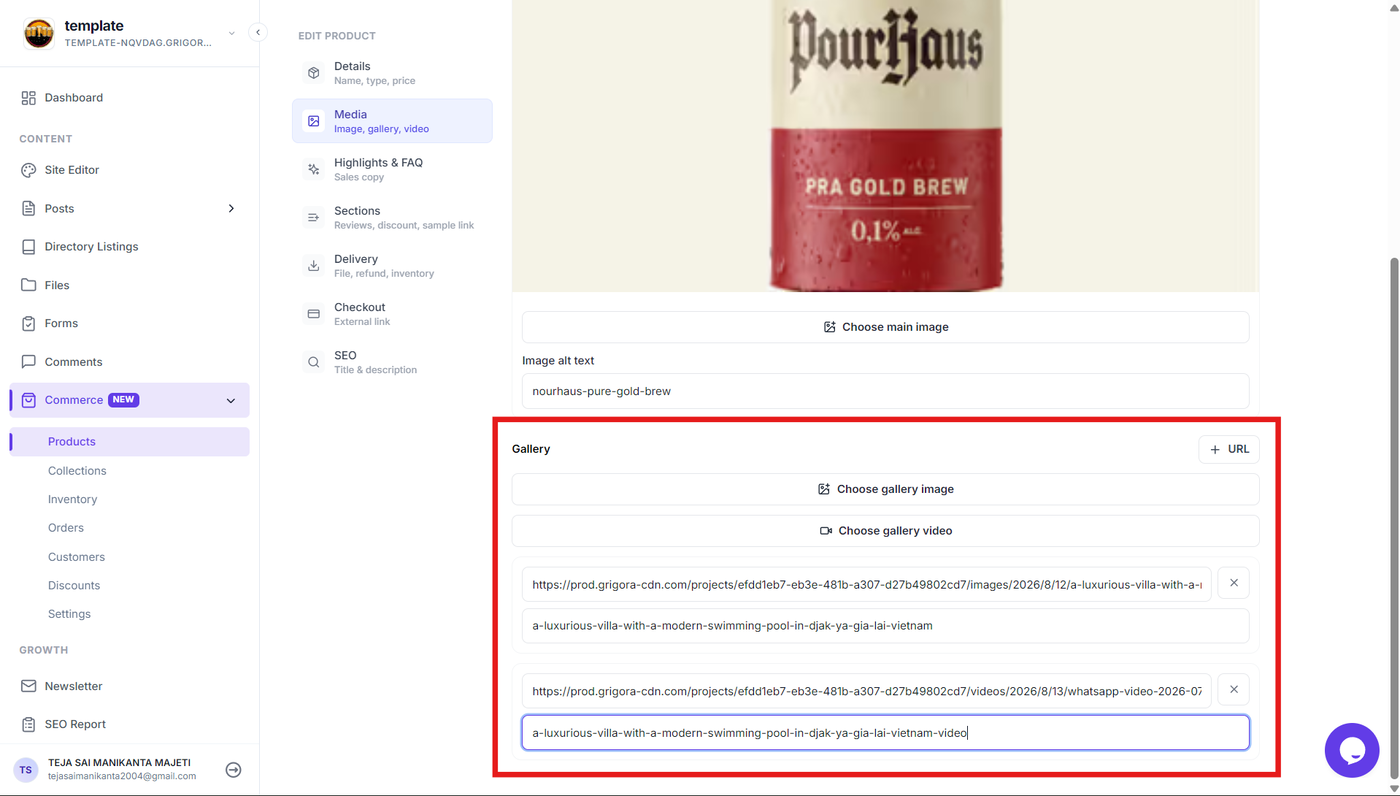Click the TS user avatar

[26, 770]
